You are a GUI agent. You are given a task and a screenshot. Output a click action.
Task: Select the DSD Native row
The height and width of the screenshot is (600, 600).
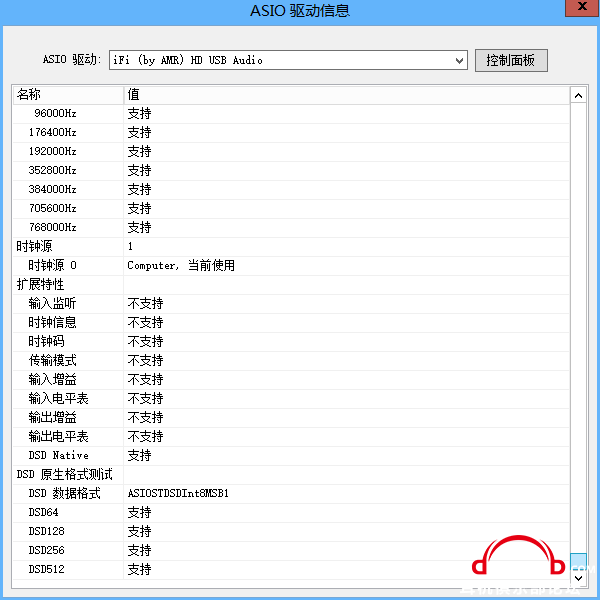291,456
